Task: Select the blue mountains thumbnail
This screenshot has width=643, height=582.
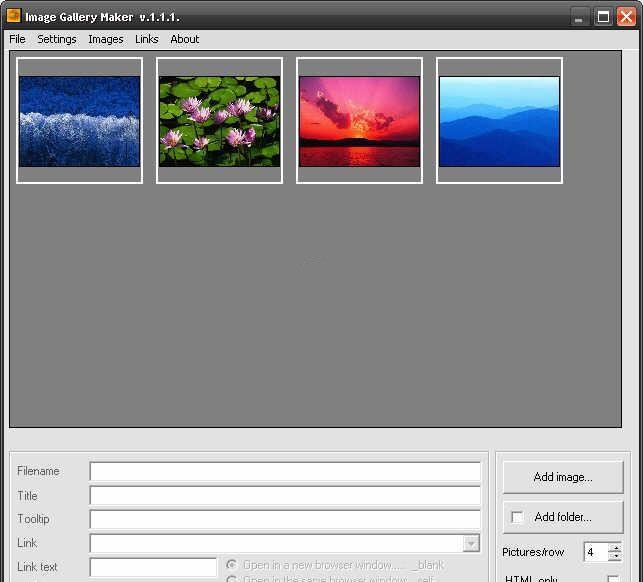Action: [499, 121]
